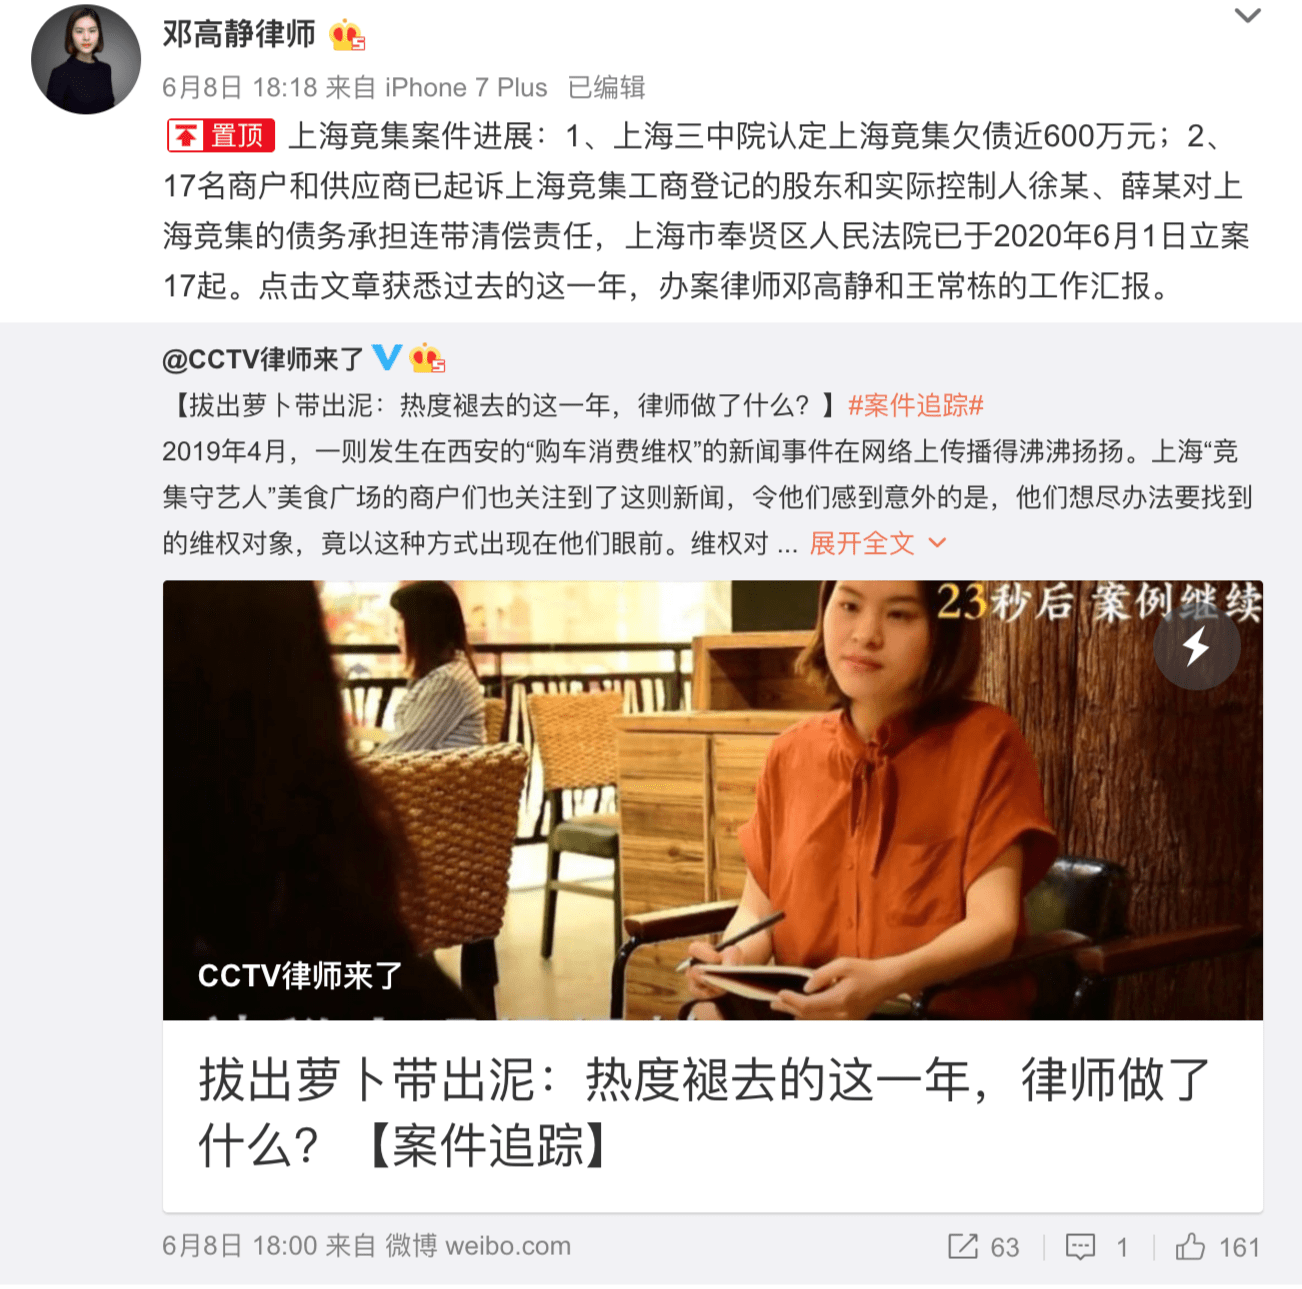The image size is (1302, 1289).
Task: Open the 微博 weibo.com source link
Action: pyautogui.click(x=478, y=1246)
